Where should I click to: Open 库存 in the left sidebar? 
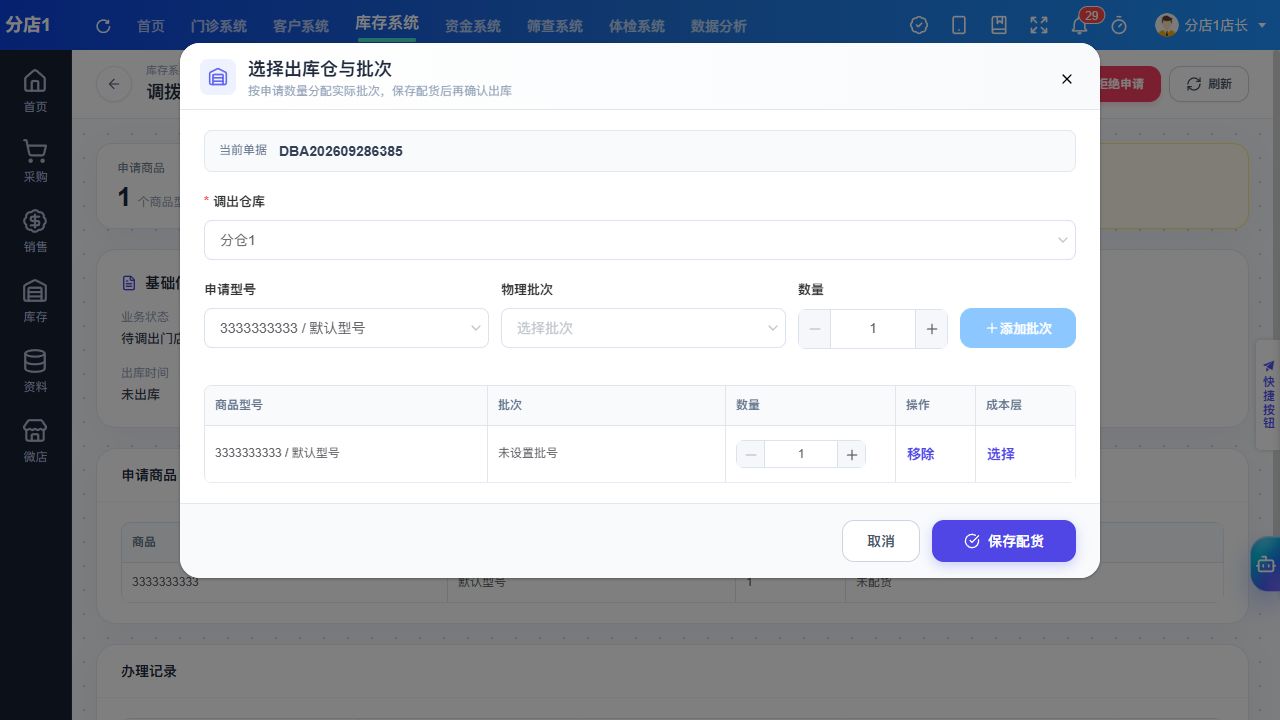tap(35, 300)
